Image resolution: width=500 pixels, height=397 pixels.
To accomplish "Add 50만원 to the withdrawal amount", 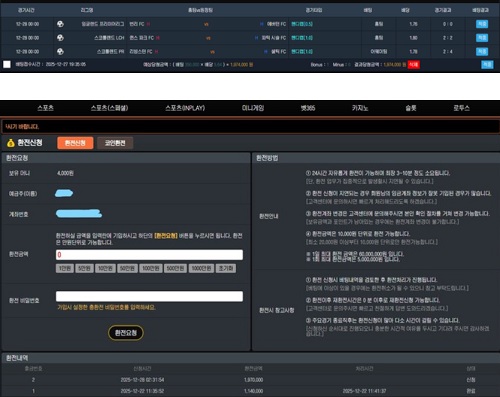I will click(127, 268).
